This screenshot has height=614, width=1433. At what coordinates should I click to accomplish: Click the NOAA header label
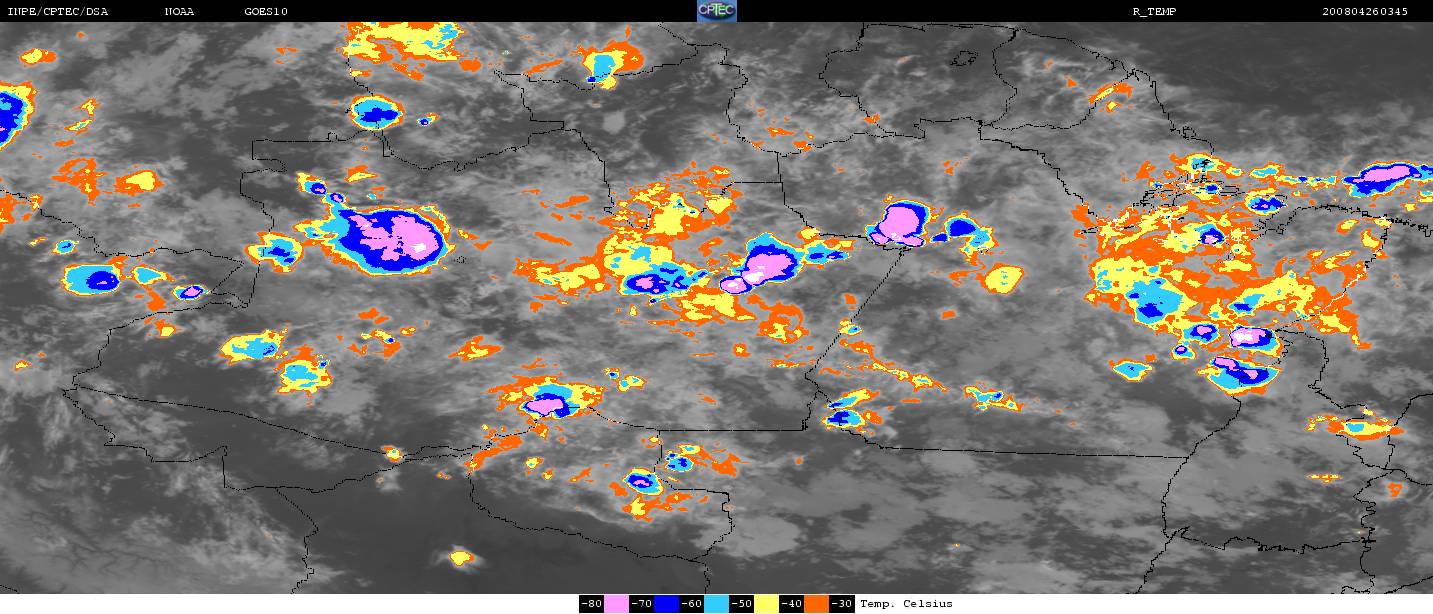tap(180, 11)
